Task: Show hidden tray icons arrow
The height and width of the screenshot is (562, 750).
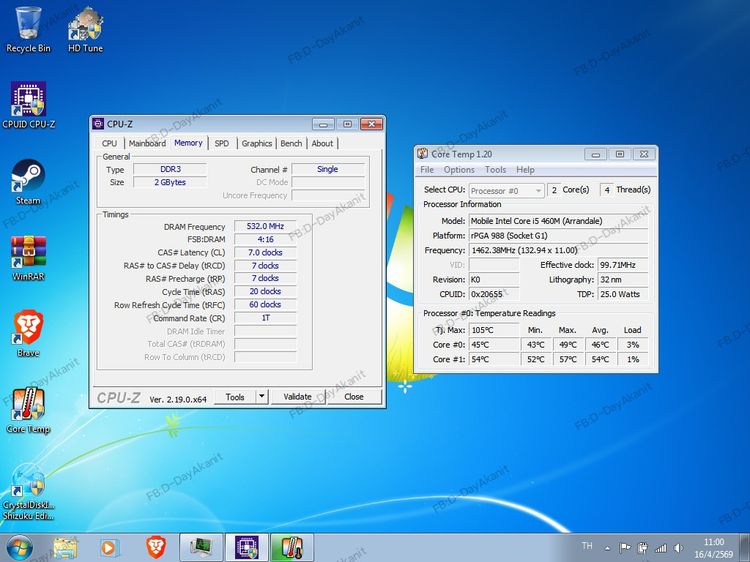Action: tap(607, 548)
